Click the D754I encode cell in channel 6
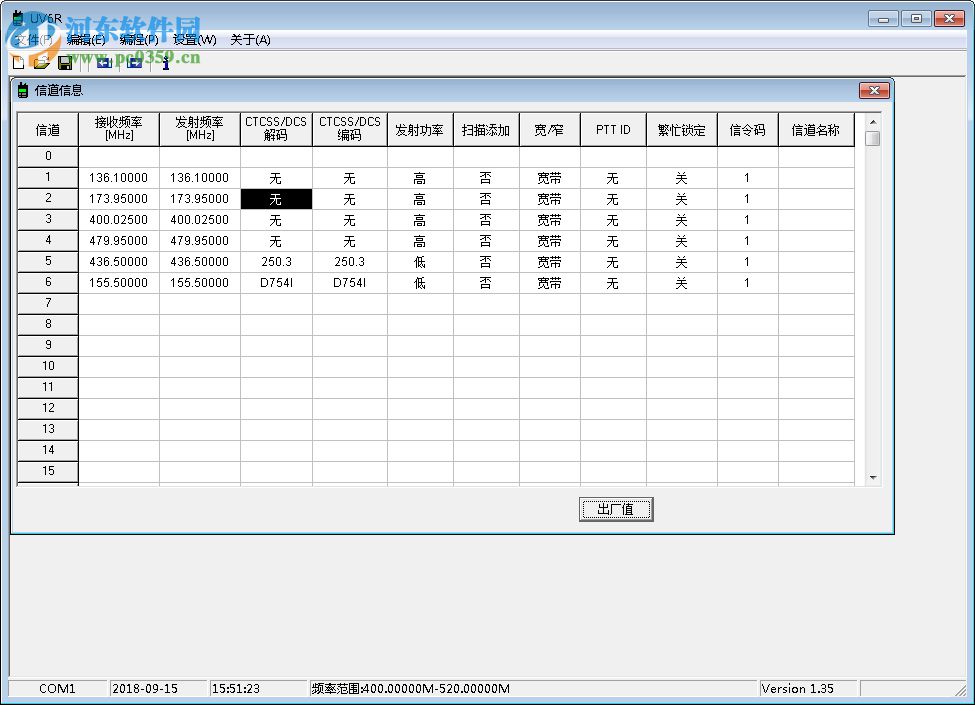This screenshot has width=975, height=705. coord(349,283)
